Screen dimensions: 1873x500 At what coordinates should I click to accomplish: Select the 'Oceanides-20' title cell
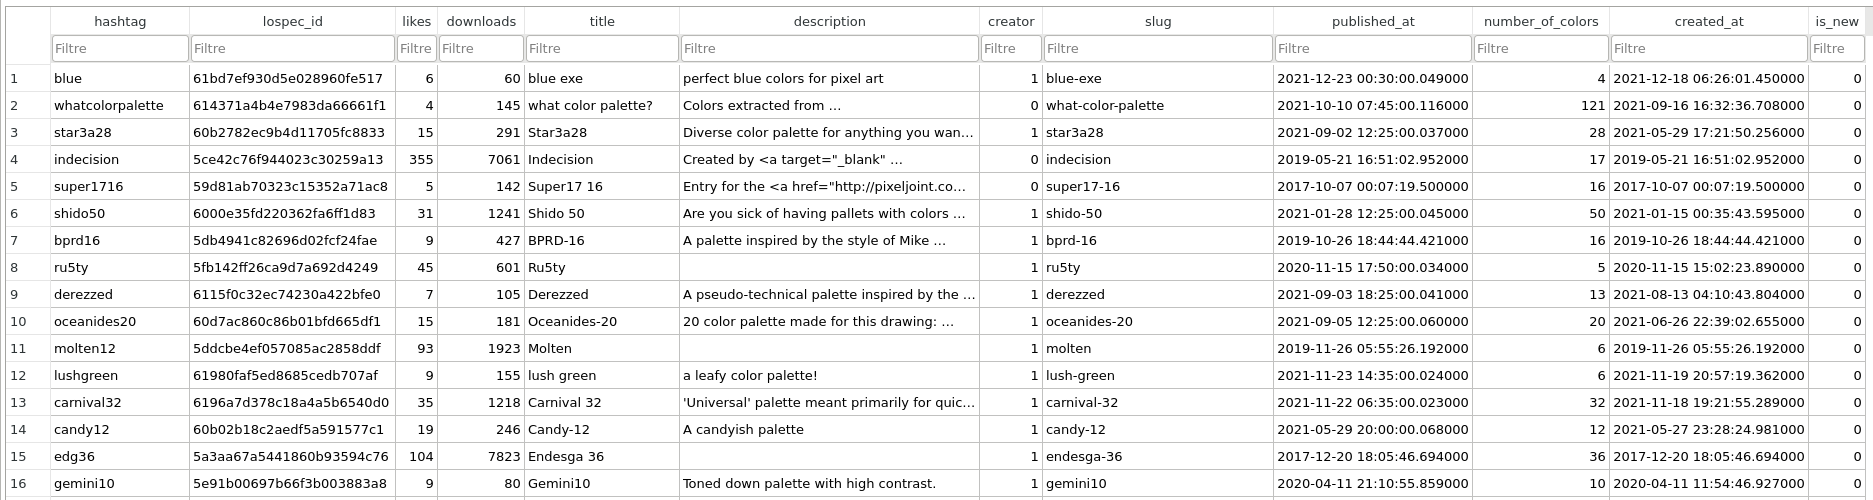[x=602, y=321]
